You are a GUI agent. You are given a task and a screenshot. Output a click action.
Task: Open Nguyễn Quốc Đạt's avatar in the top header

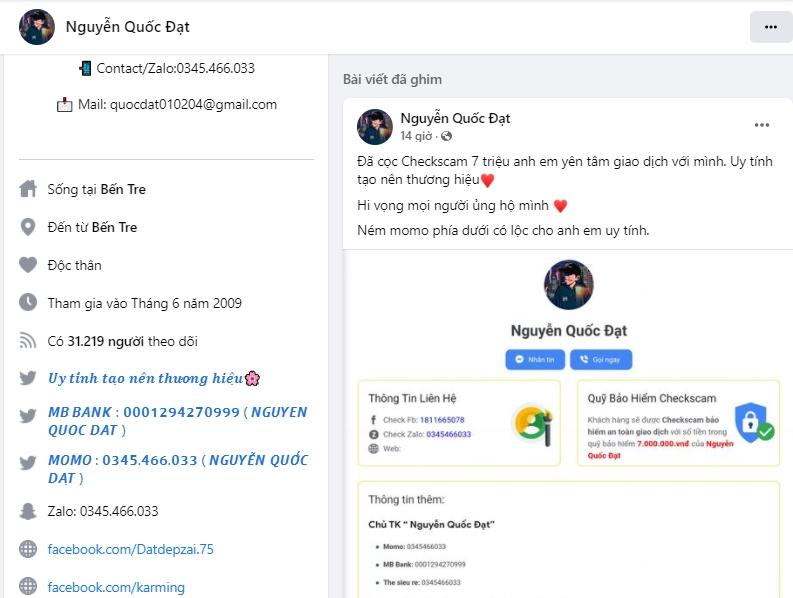(37, 27)
